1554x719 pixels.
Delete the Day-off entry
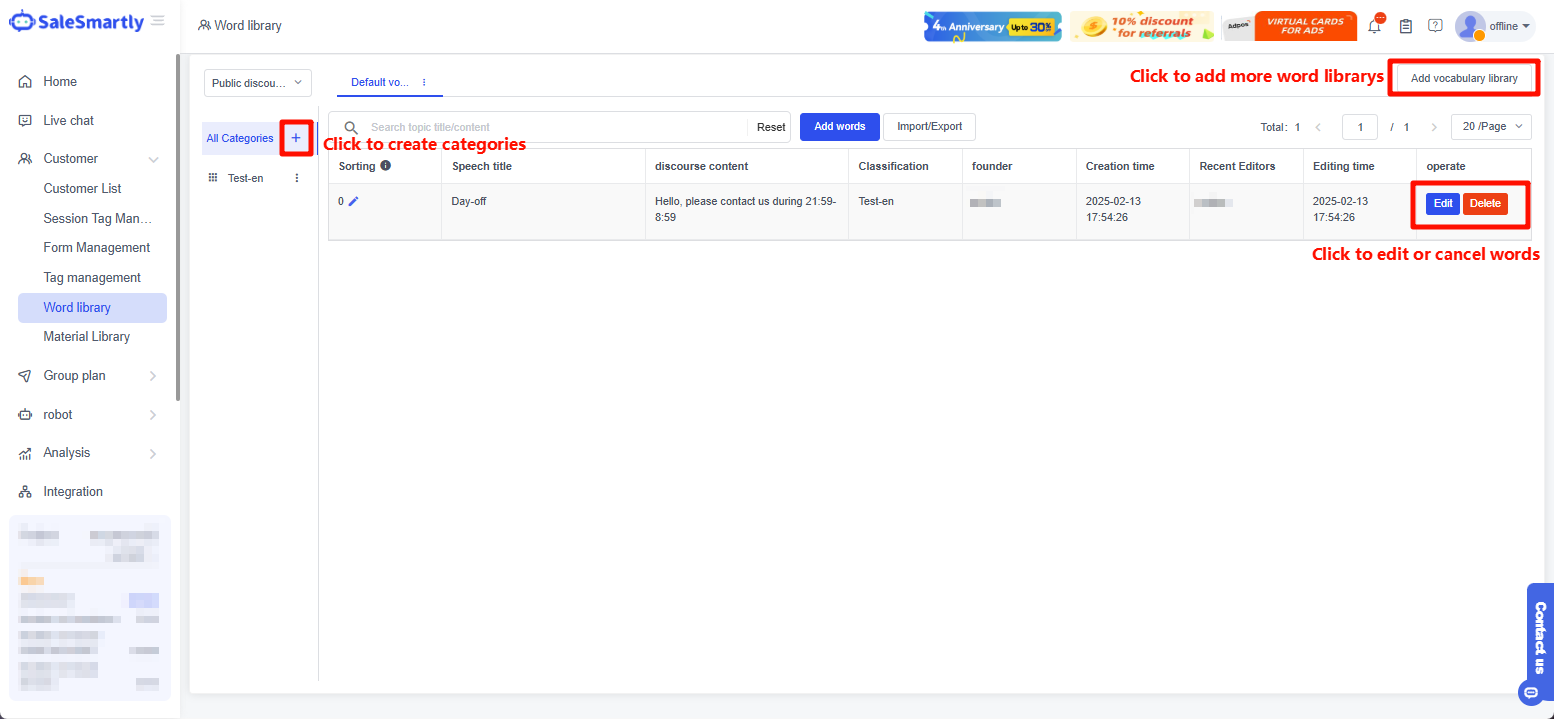pos(1484,203)
